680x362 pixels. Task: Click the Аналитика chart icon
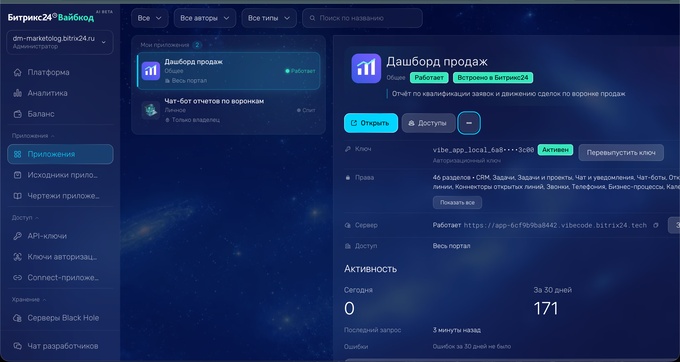coord(17,93)
